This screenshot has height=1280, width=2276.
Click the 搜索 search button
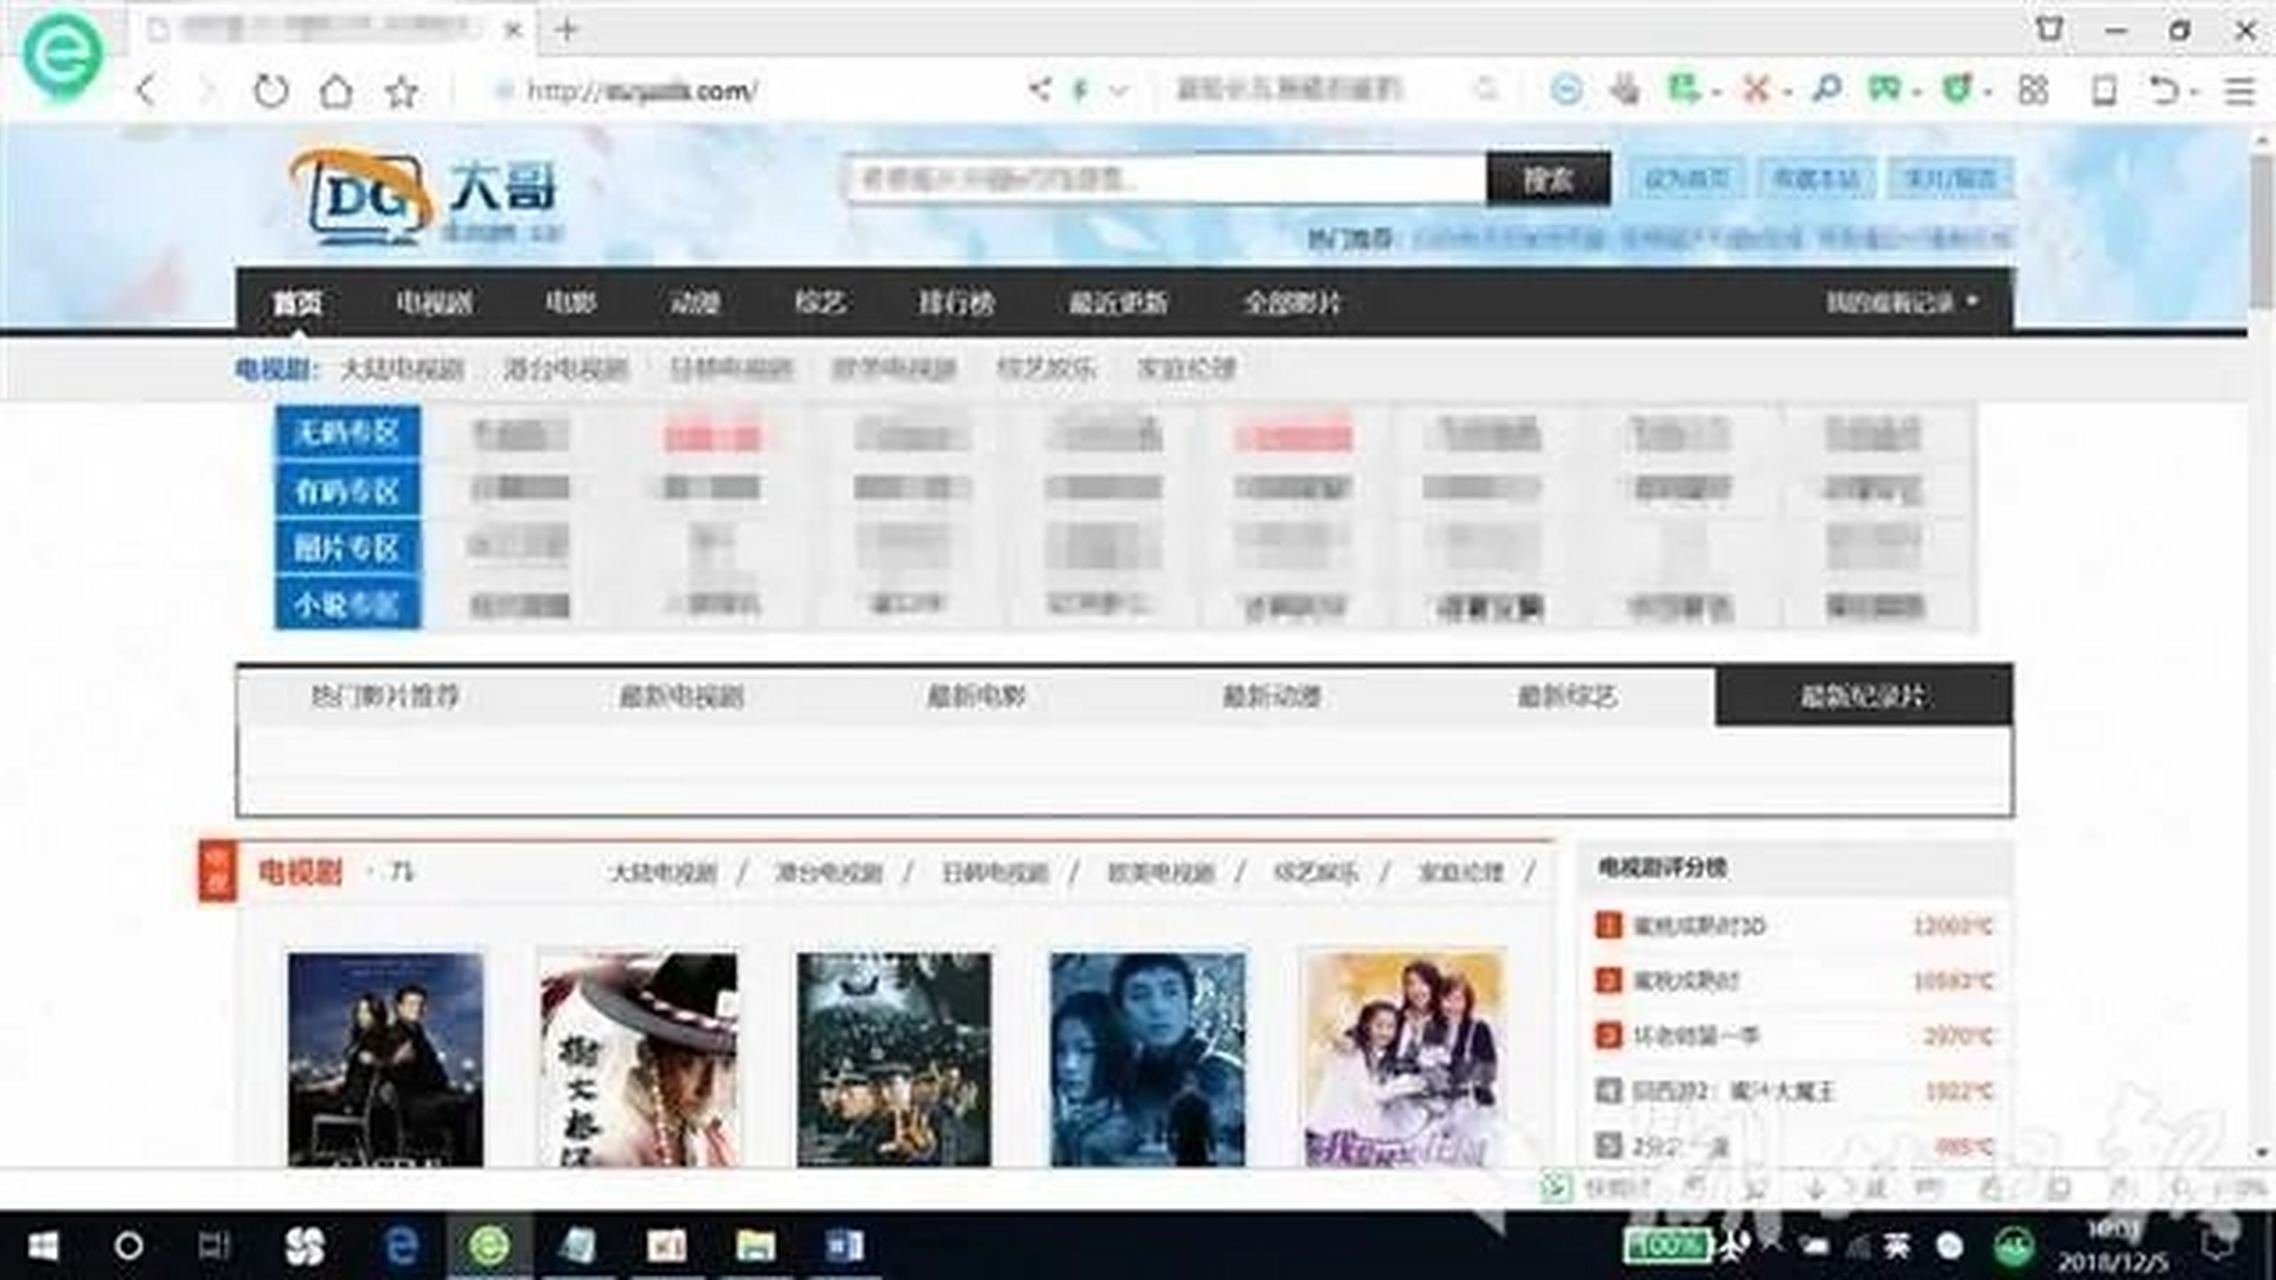point(1548,178)
